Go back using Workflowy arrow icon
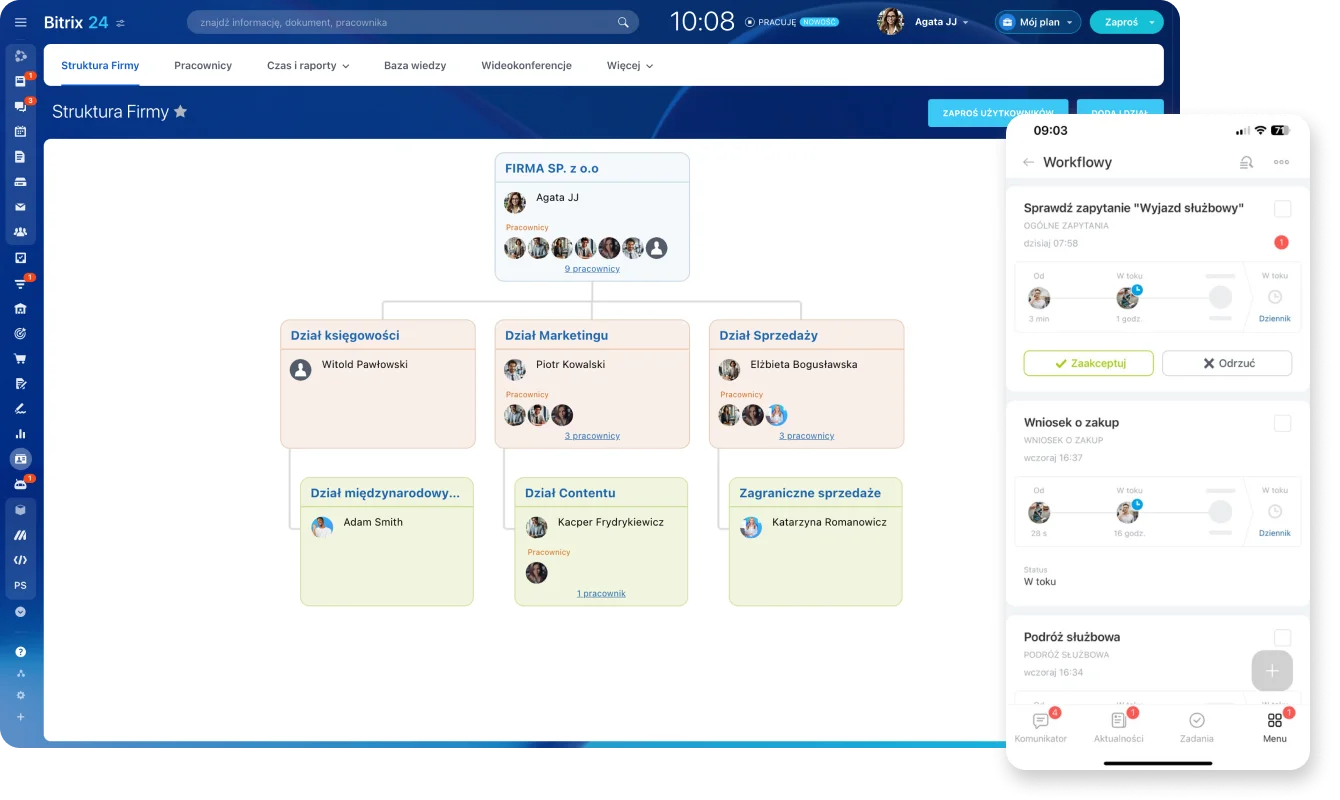Screen dimensions: 1340x800 point(1028,162)
